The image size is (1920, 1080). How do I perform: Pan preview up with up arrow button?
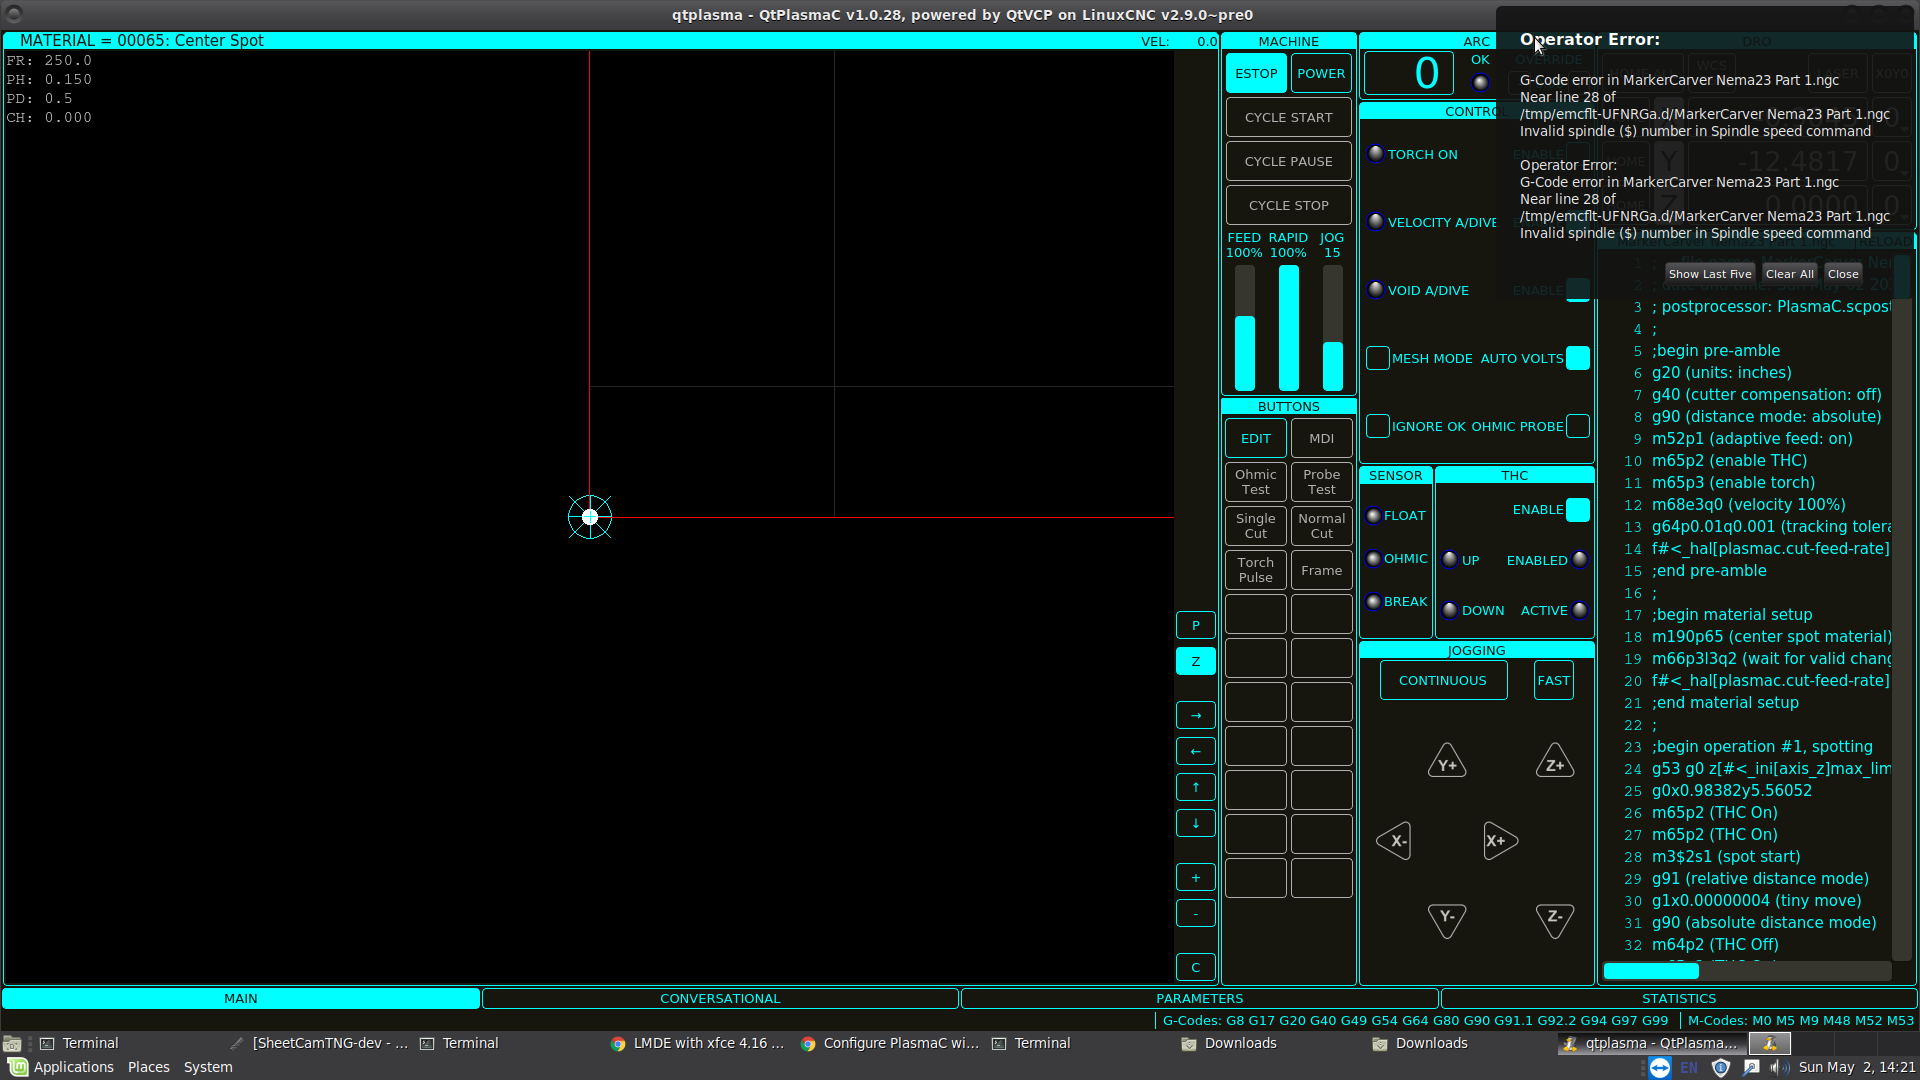coord(1196,787)
